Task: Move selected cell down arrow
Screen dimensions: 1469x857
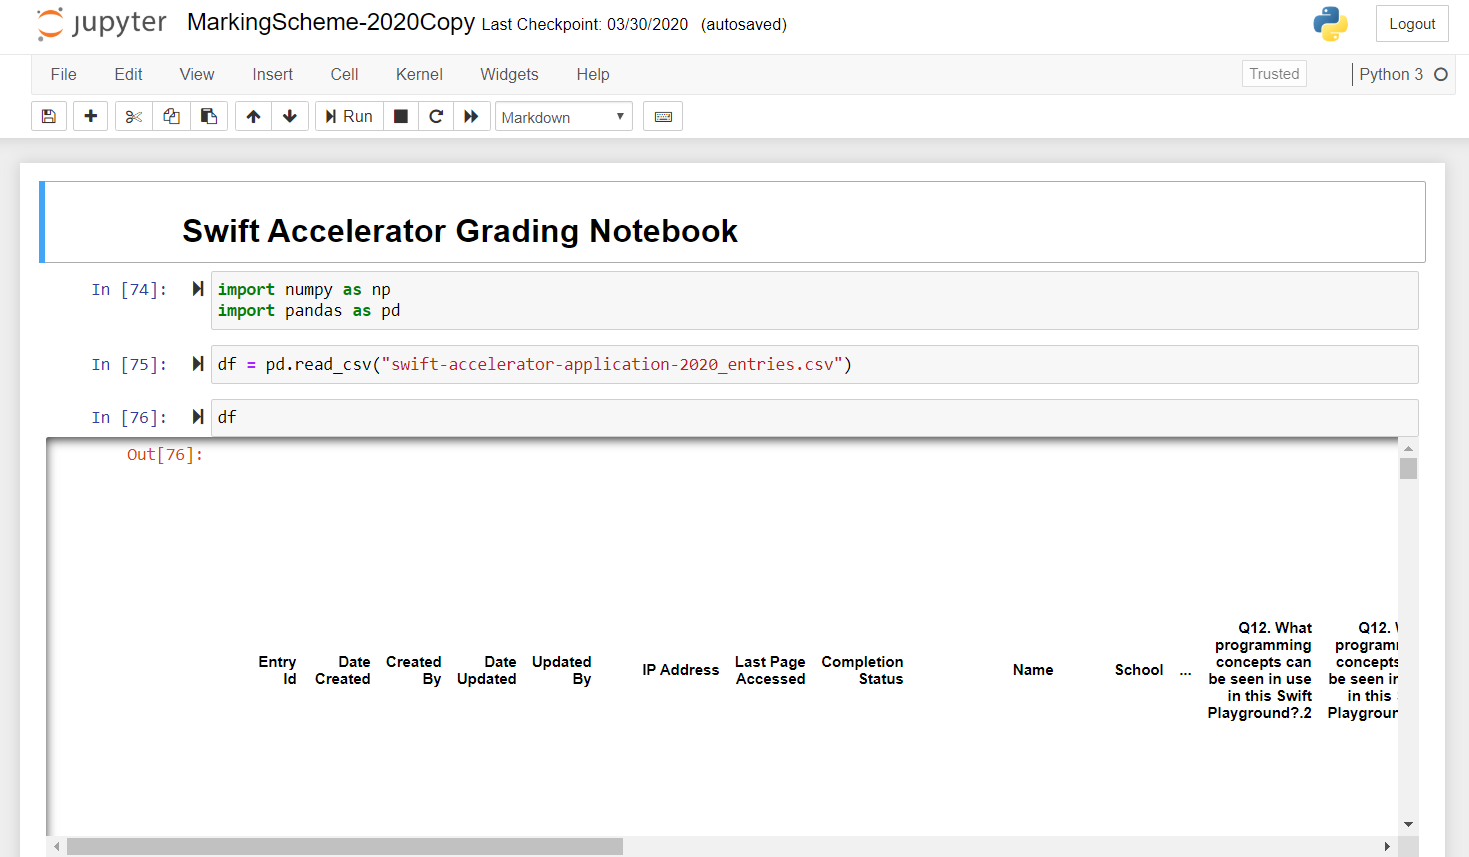Action: 290,117
